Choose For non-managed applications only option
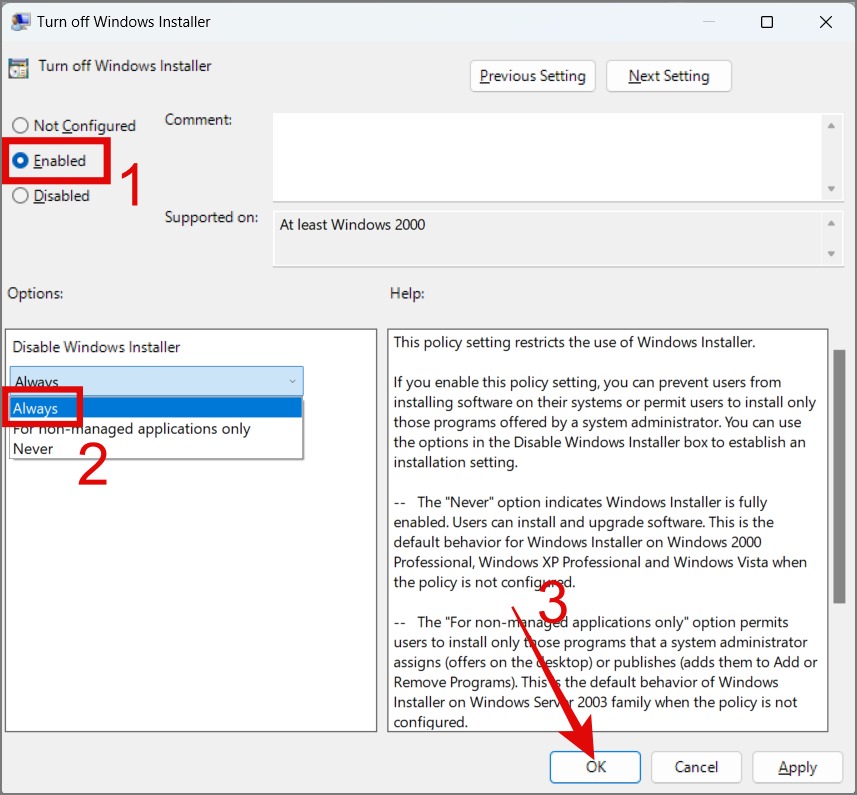857x795 pixels. (156, 428)
